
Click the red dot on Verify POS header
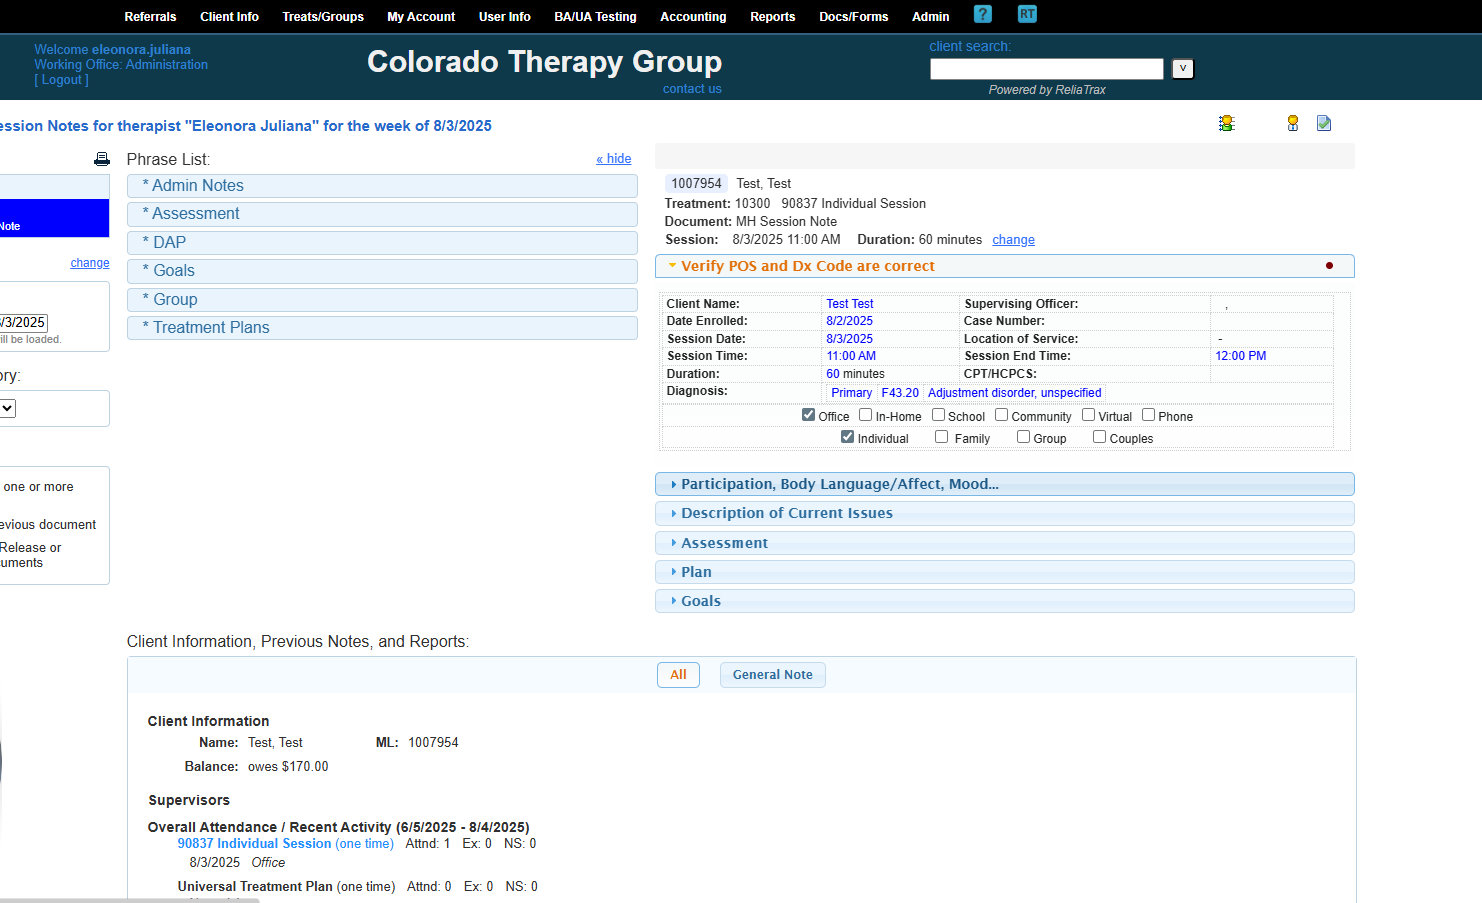pos(1328,266)
